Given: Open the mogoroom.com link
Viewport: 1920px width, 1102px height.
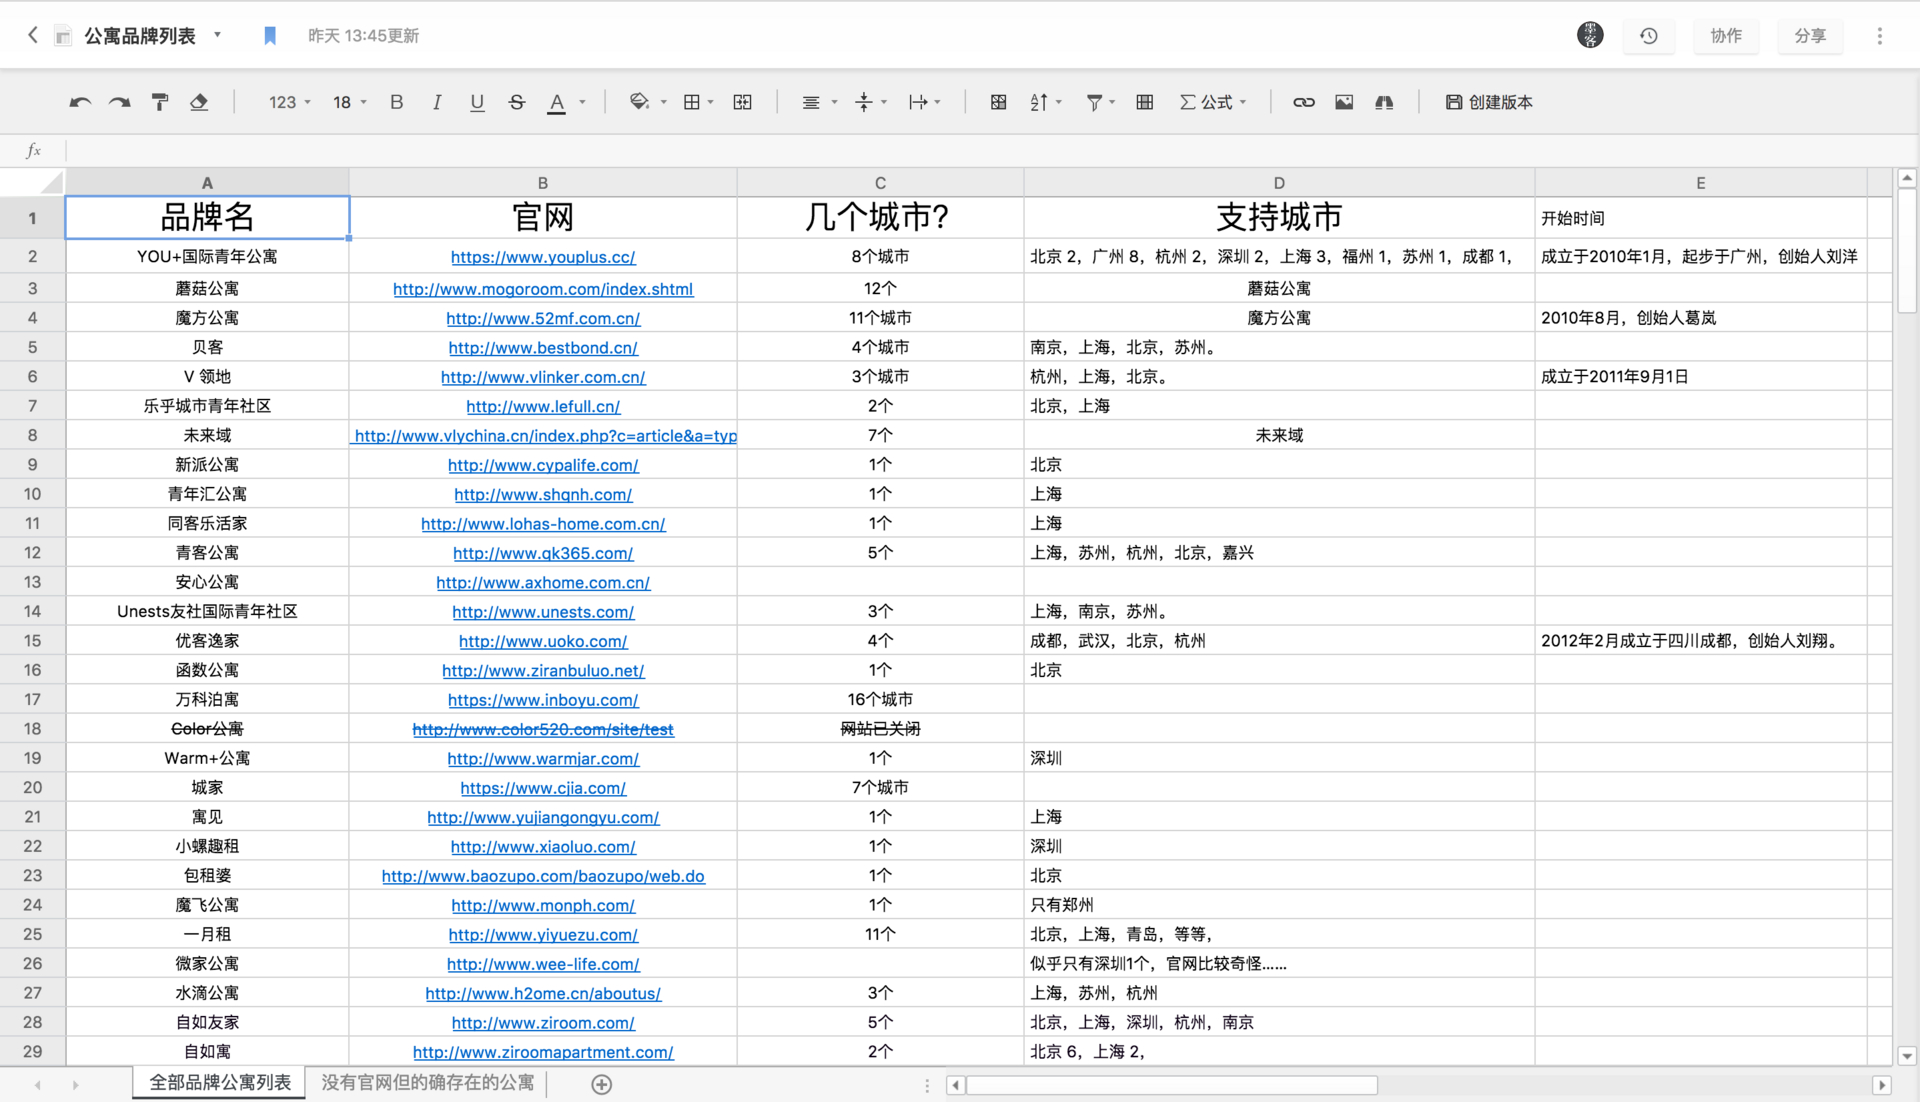Looking at the screenshot, I should pos(543,289).
